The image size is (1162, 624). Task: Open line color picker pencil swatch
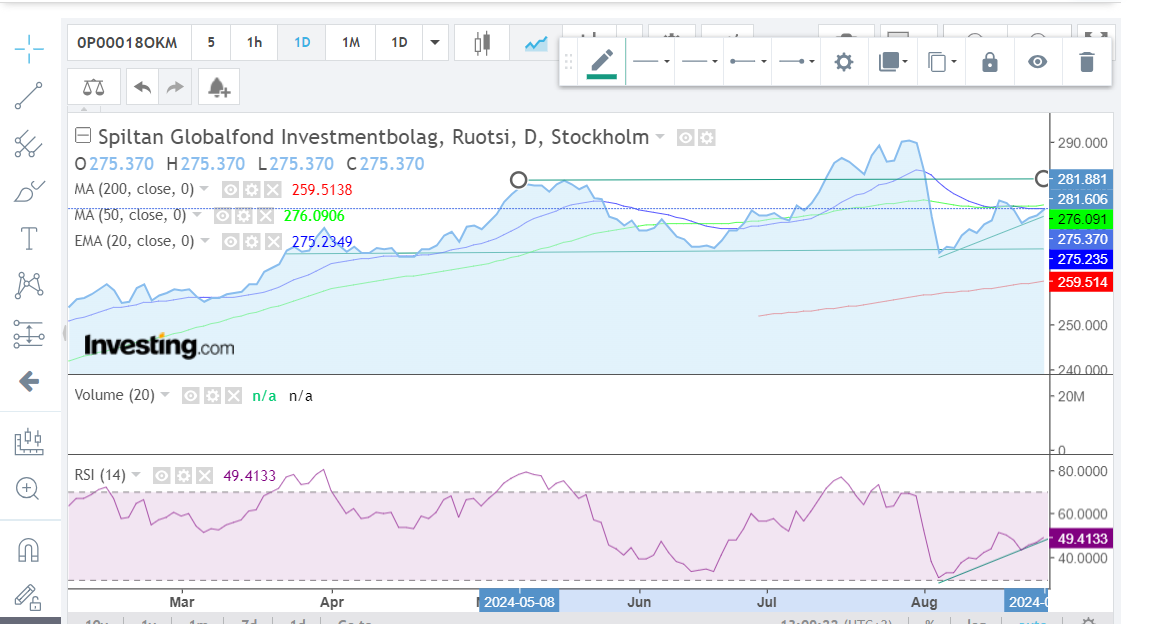click(601, 62)
